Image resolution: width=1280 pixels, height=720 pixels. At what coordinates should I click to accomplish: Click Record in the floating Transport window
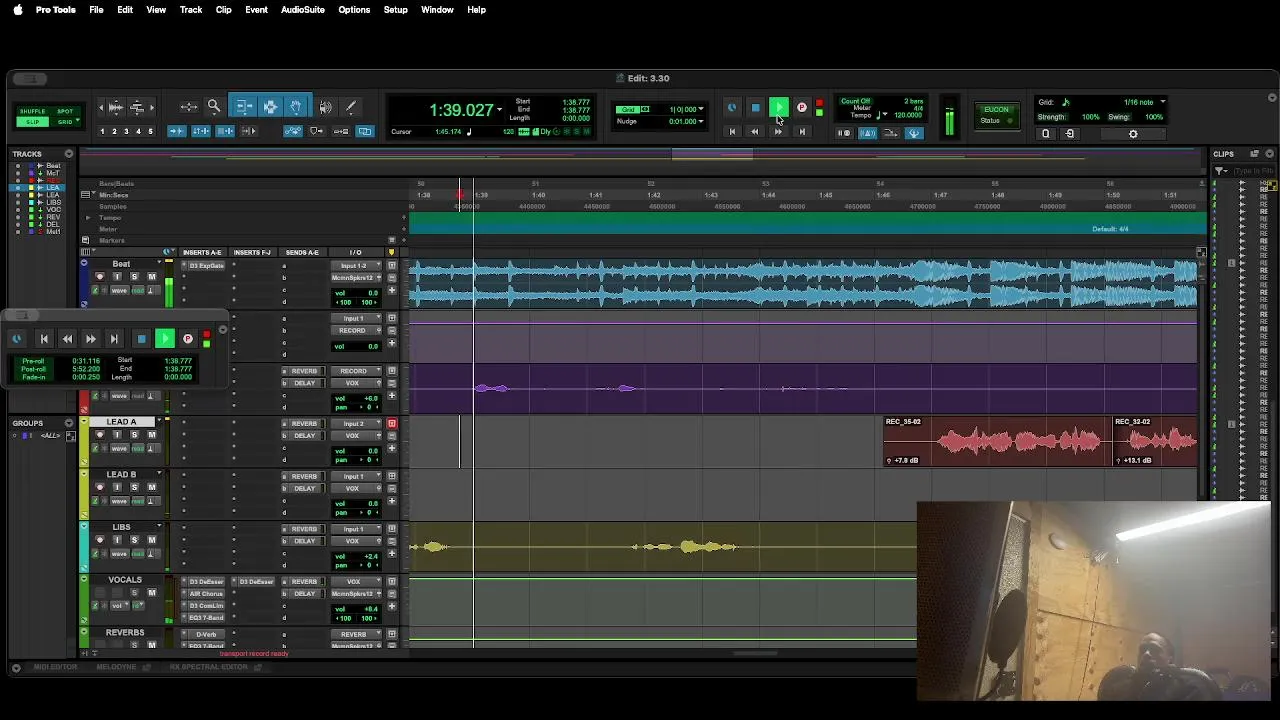[188, 339]
